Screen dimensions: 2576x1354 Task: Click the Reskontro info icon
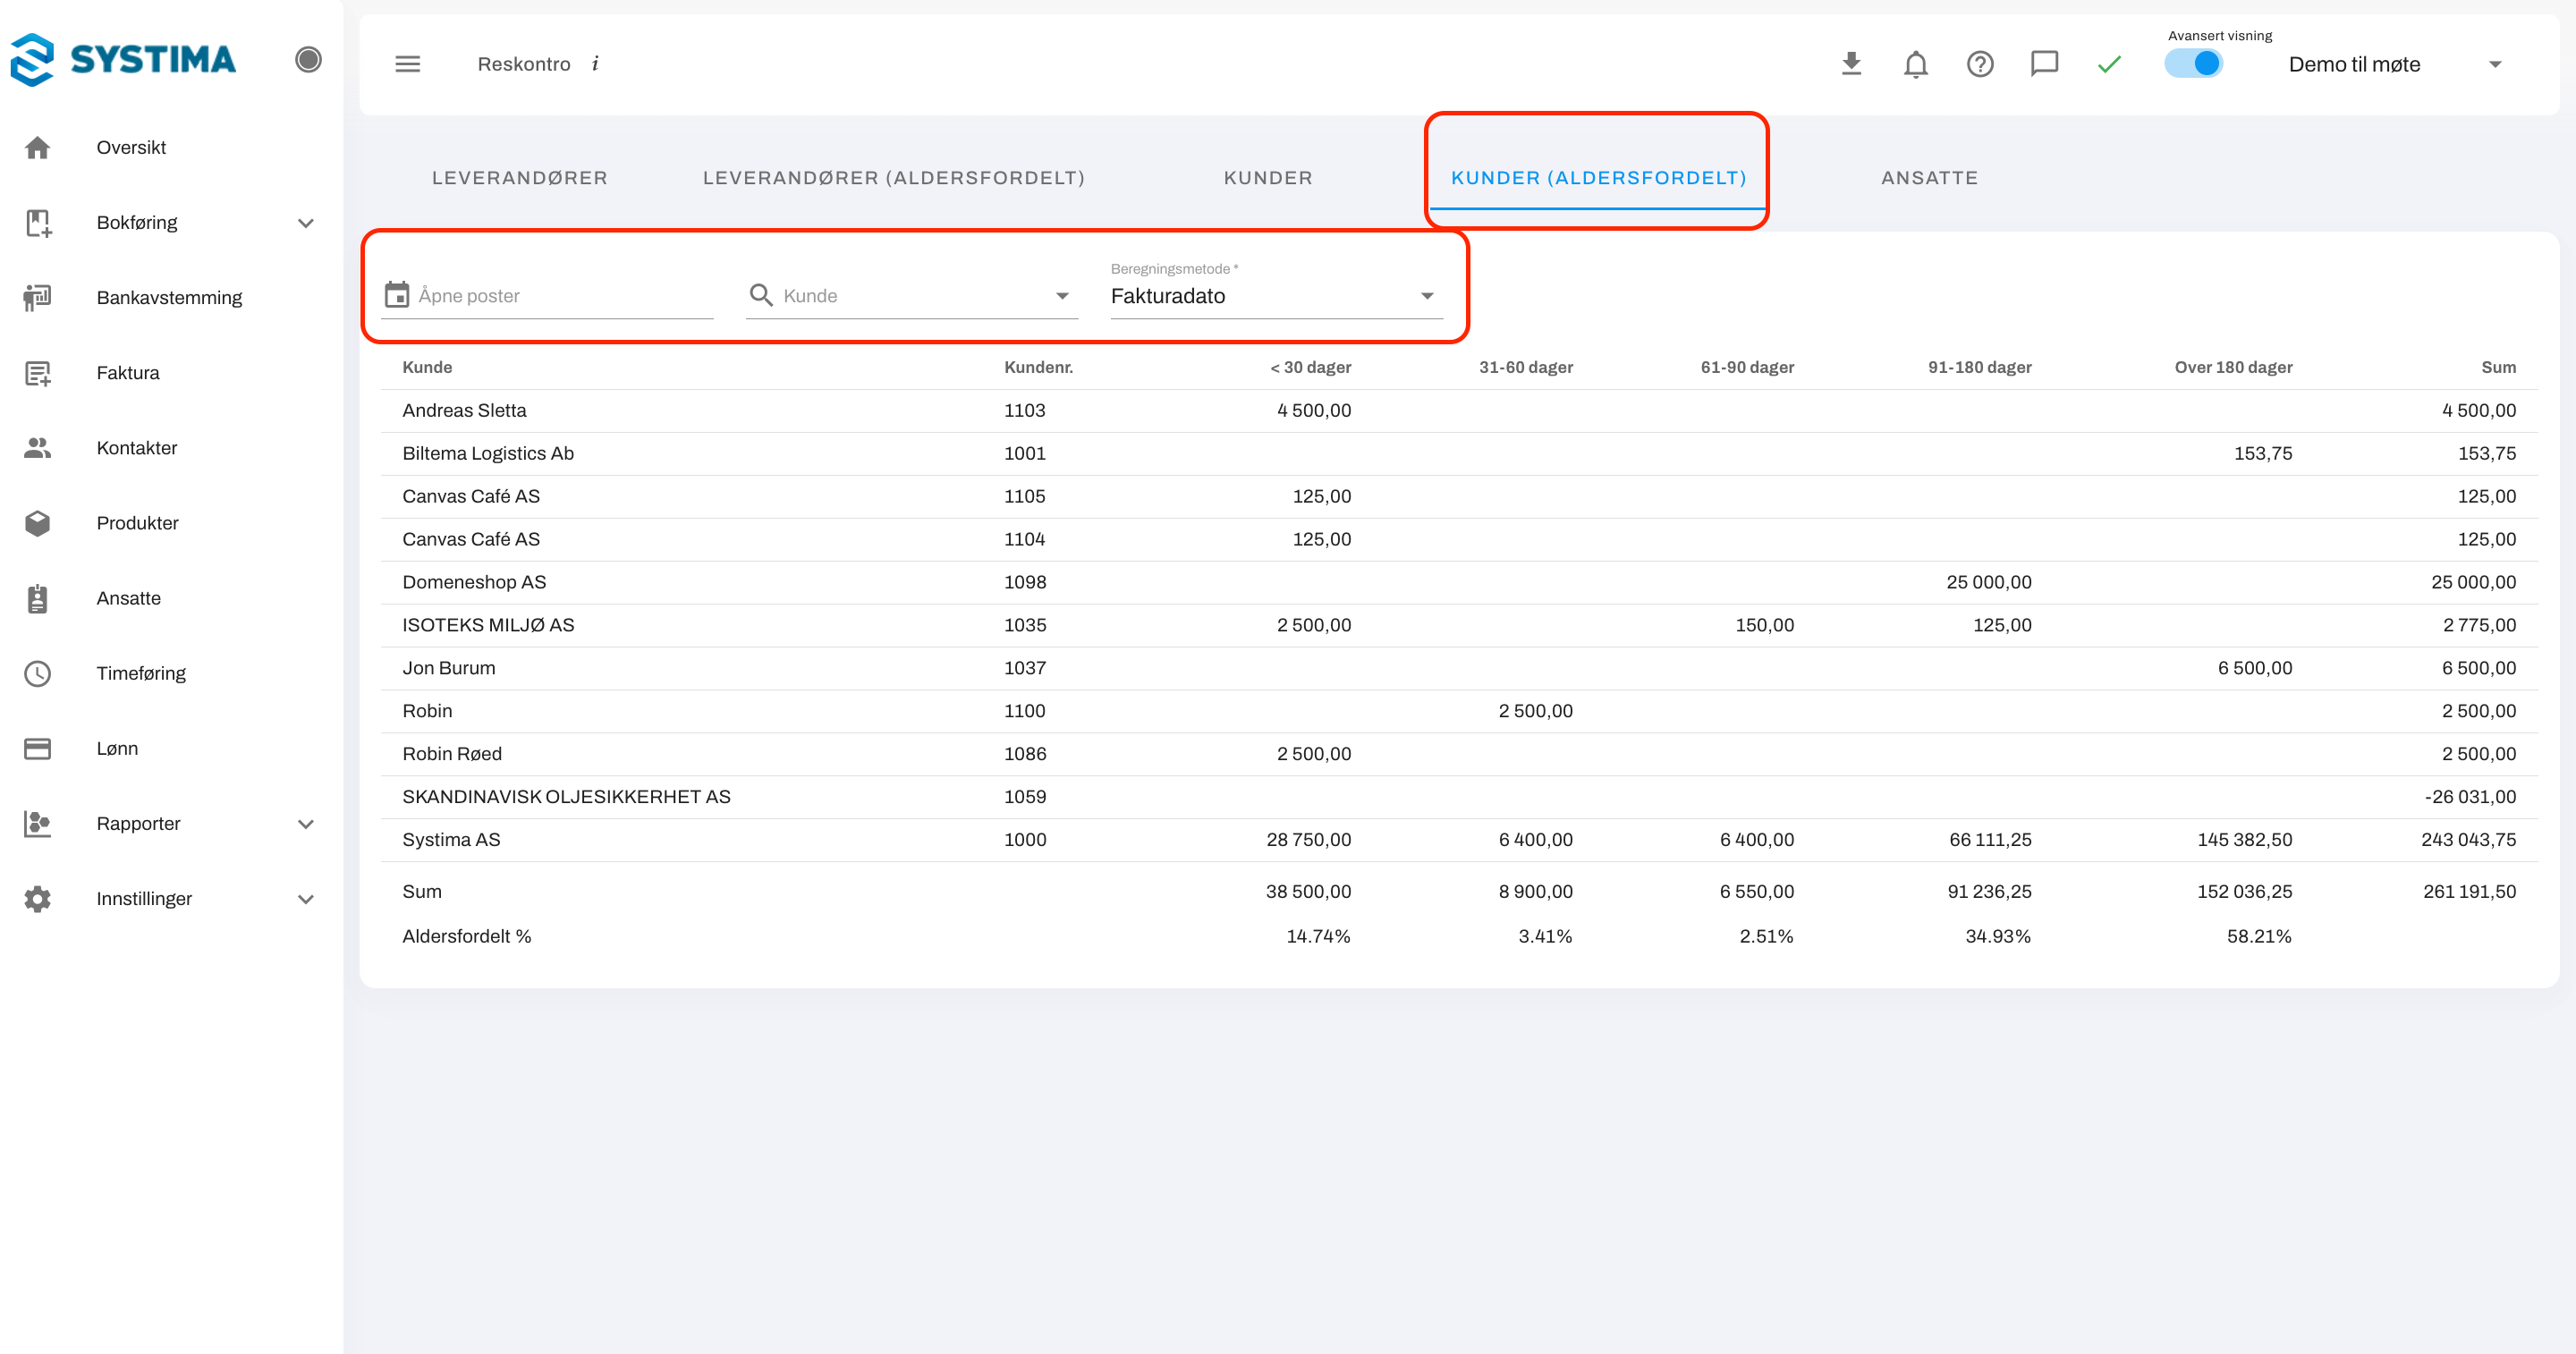click(x=595, y=64)
